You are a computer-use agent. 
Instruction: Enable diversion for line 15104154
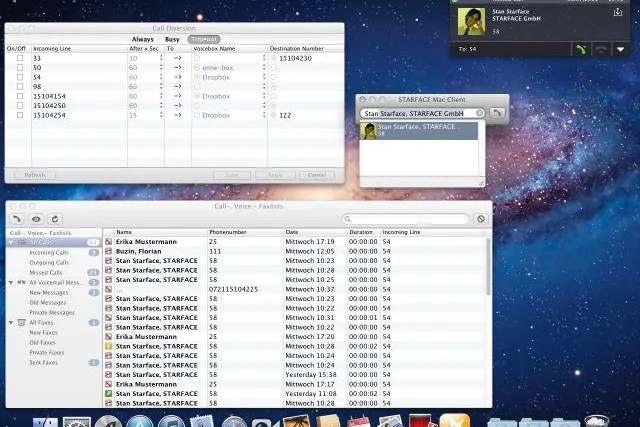pos(20,96)
